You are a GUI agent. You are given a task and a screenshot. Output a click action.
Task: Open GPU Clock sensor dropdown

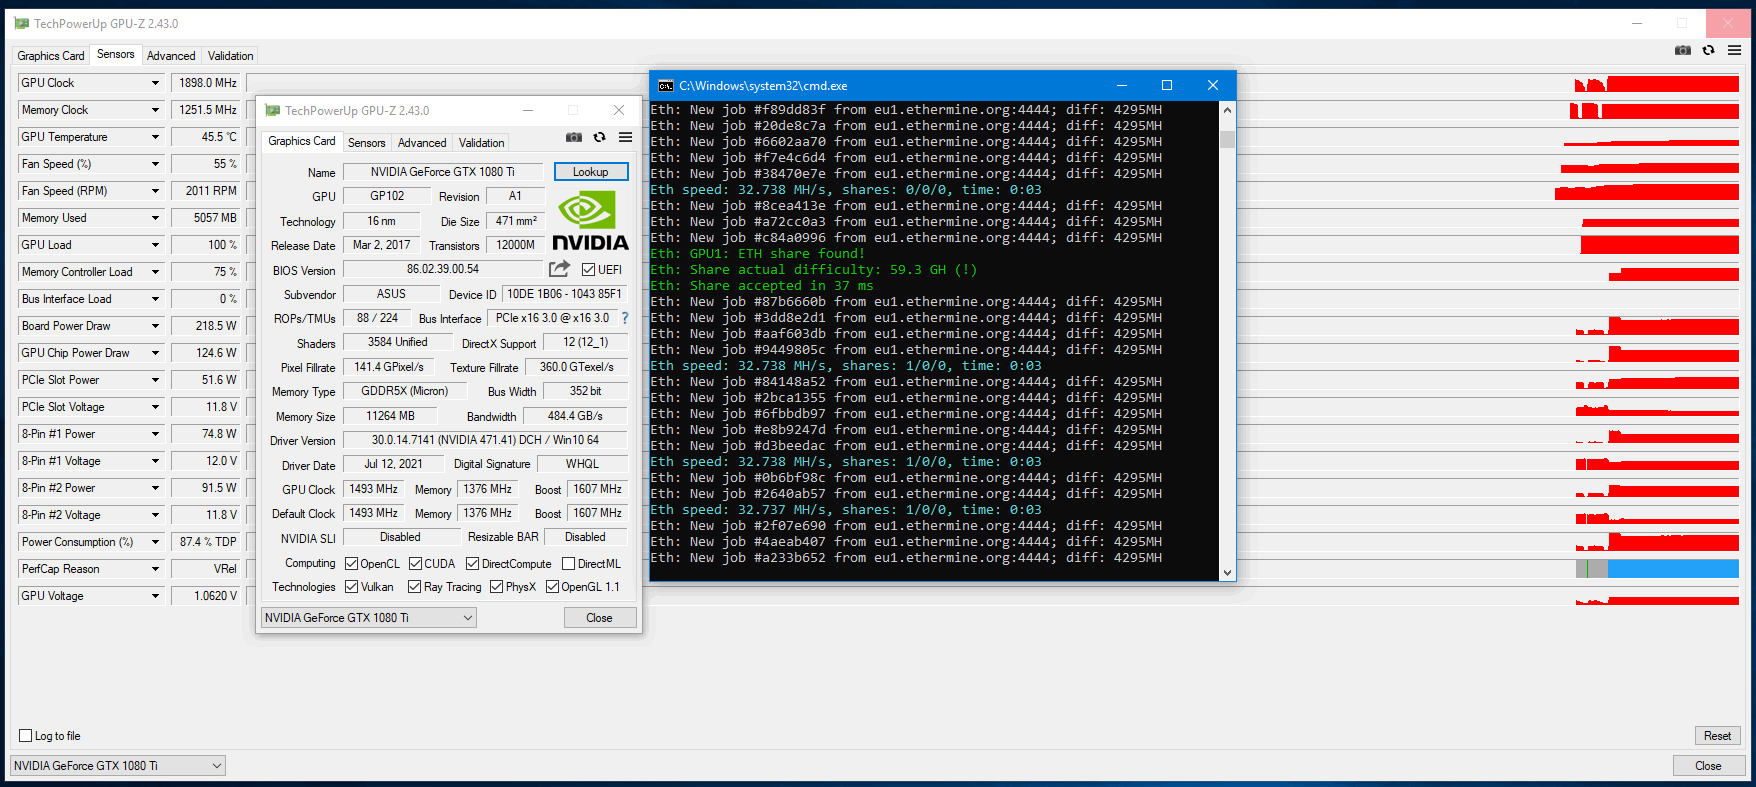point(155,83)
